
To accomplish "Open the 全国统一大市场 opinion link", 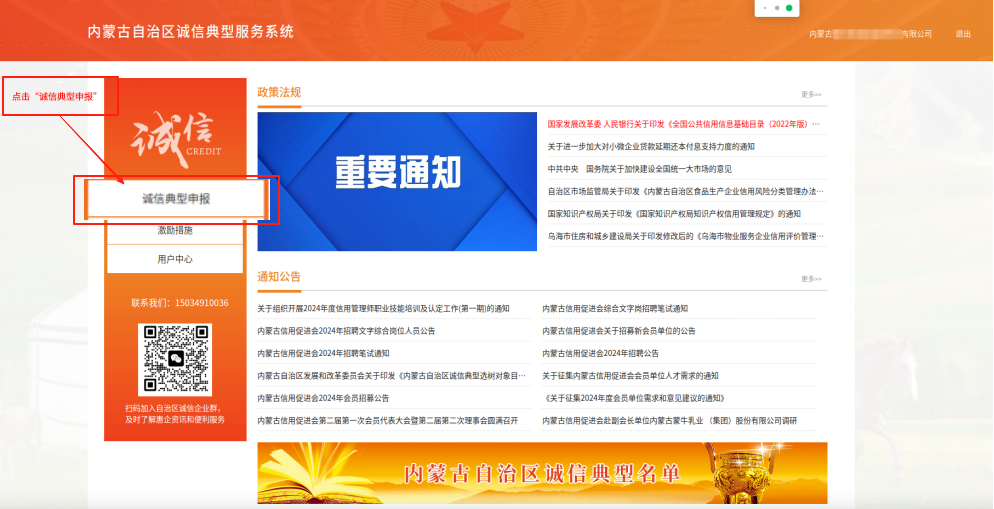I will (639, 169).
